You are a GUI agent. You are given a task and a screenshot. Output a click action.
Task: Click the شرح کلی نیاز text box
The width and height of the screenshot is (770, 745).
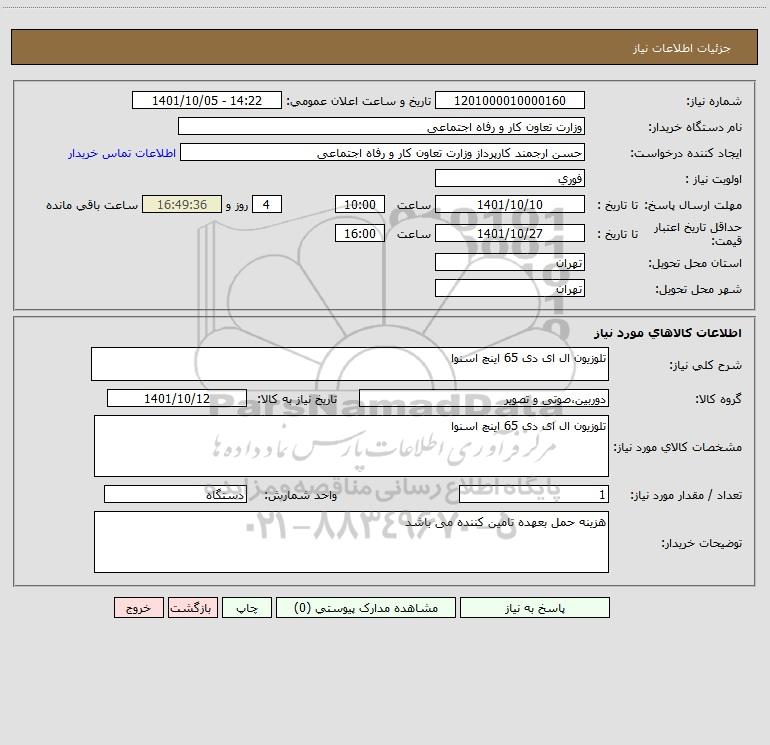pyautogui.click(x=350, y=364)
